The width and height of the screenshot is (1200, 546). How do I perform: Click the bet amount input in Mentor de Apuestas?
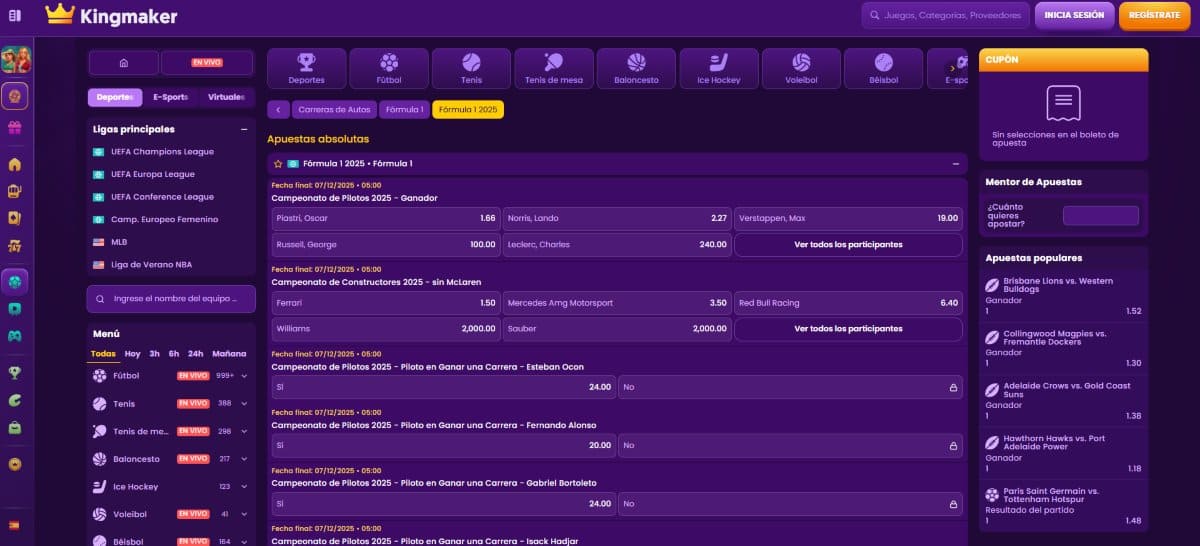point(1100,215)
